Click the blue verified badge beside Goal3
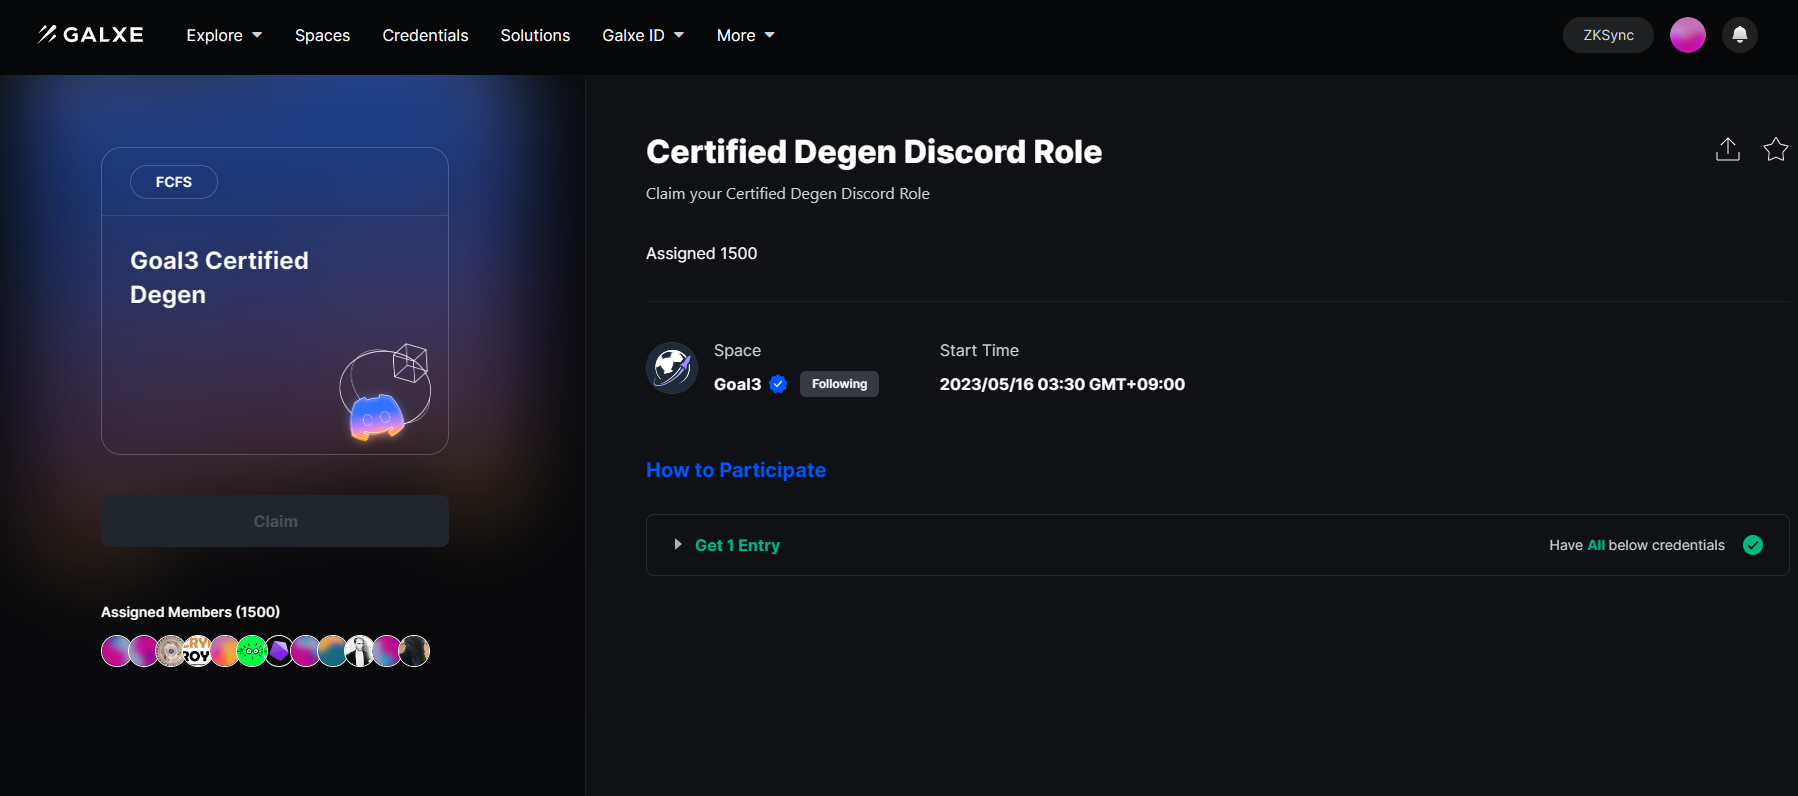Screen dimensions: 1798x796 pos(779,384)
